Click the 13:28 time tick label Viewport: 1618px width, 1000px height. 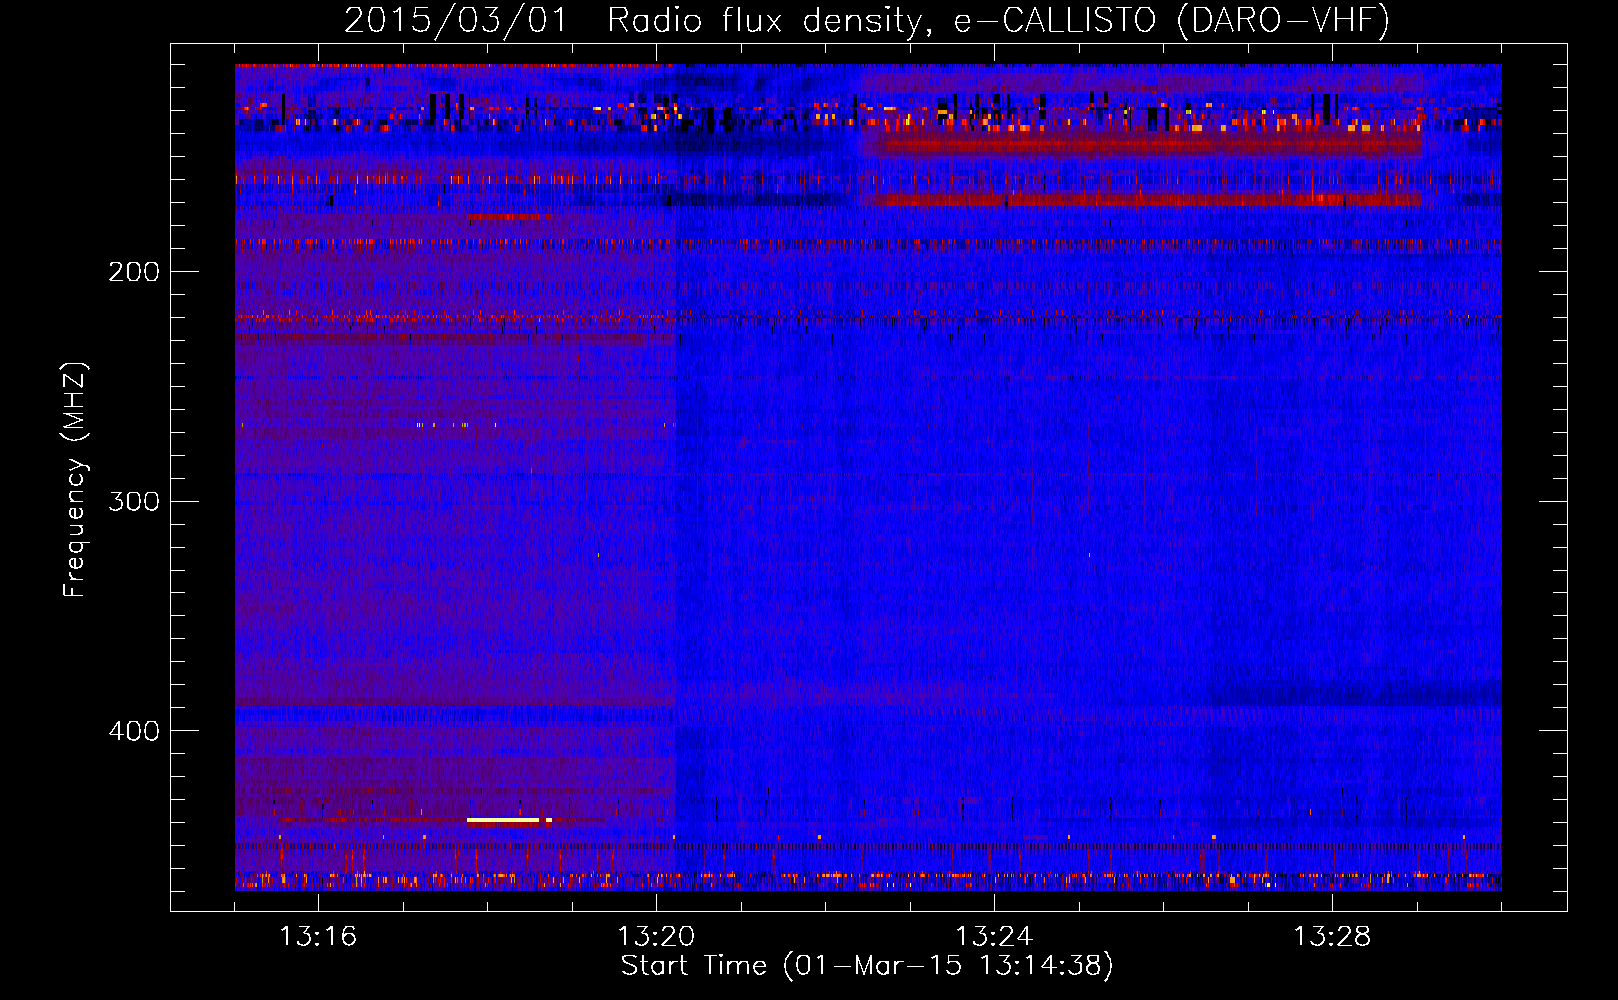point(1332,936)
